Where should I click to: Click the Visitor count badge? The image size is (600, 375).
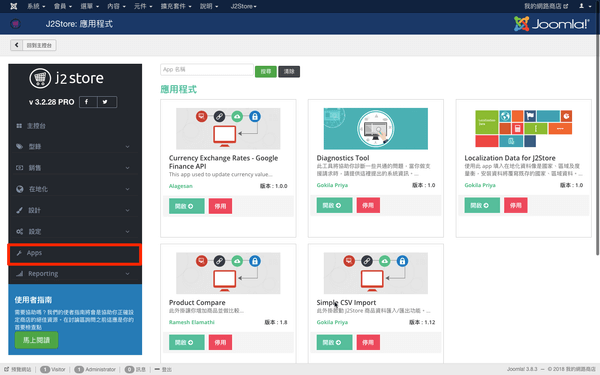(45, 369)
